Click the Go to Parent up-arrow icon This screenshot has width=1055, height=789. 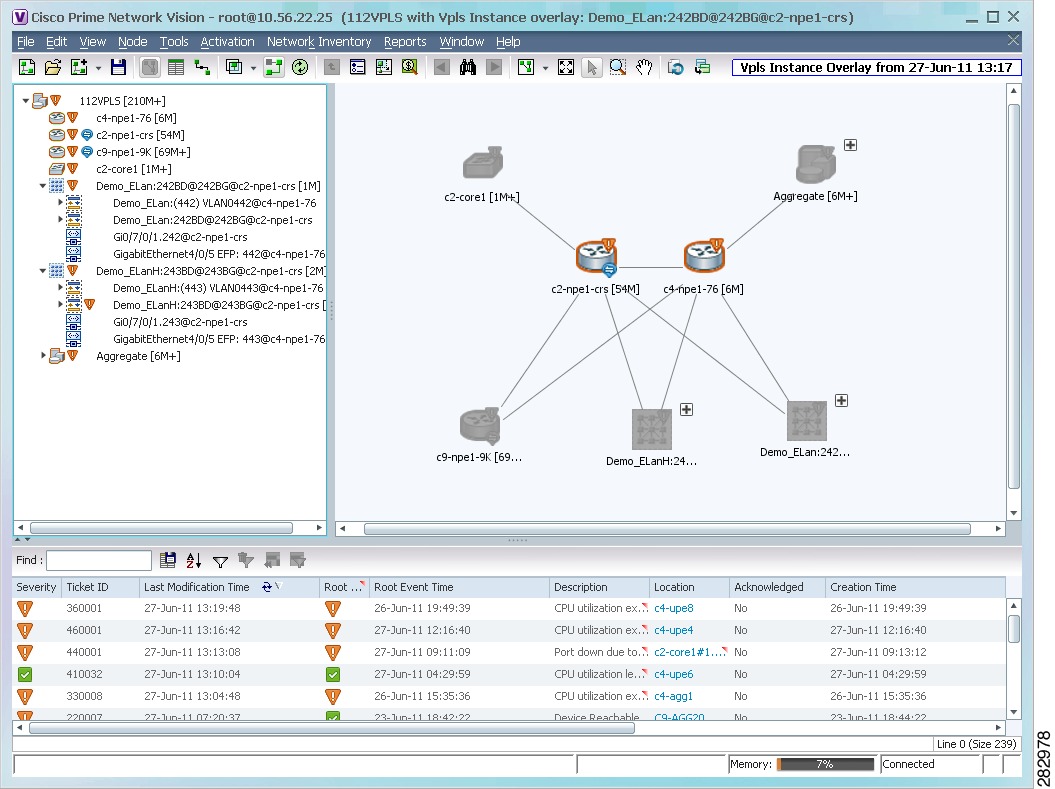(x=331, y=67)
